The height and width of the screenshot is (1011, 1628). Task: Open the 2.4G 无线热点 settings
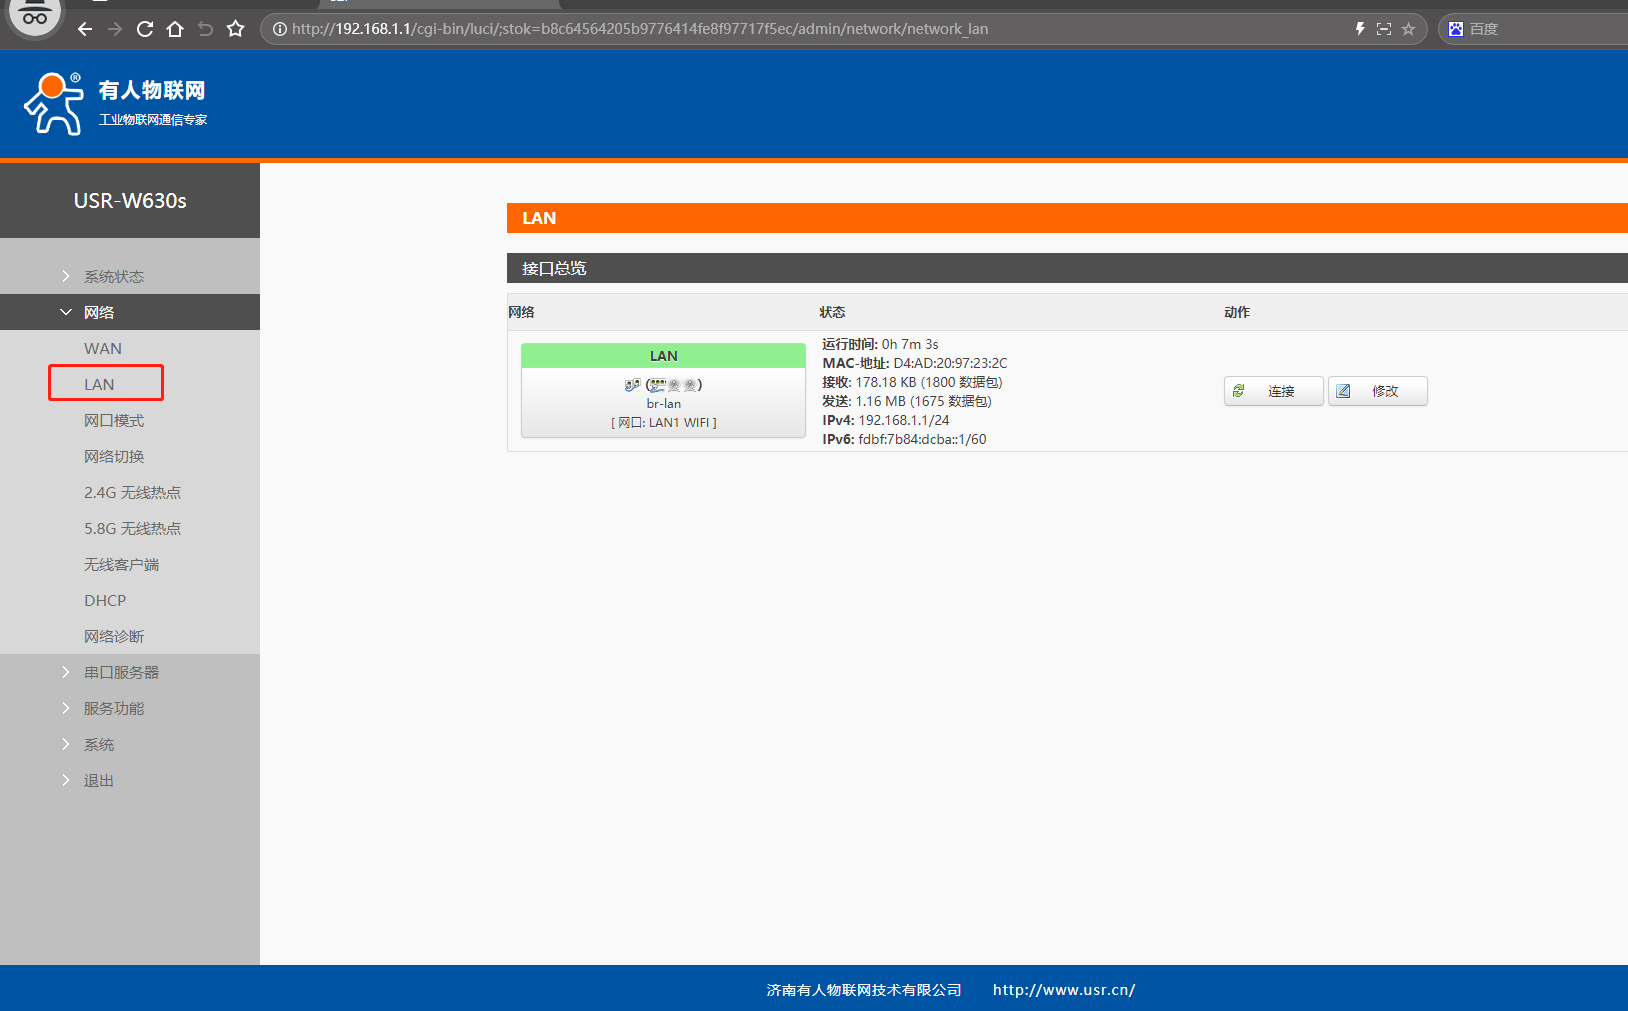click(132, 492)
